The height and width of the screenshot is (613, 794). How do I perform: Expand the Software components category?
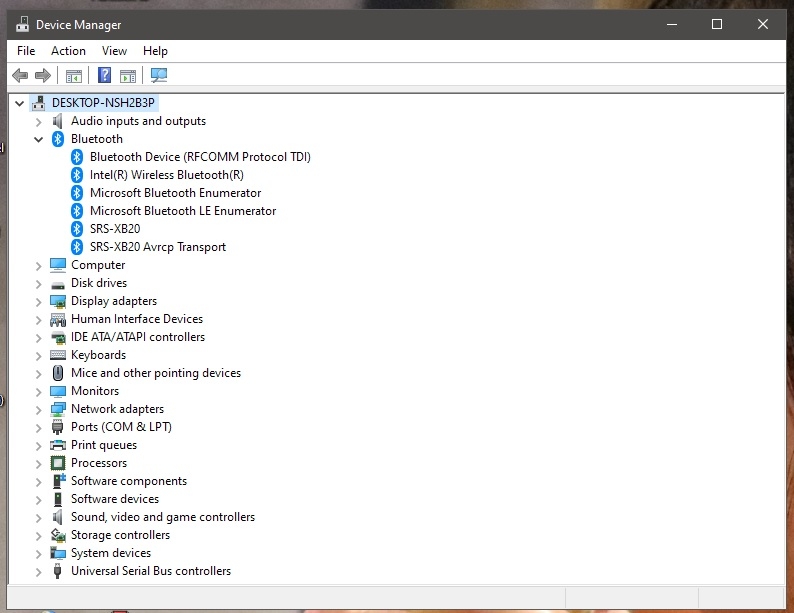[x=38, y=482]
